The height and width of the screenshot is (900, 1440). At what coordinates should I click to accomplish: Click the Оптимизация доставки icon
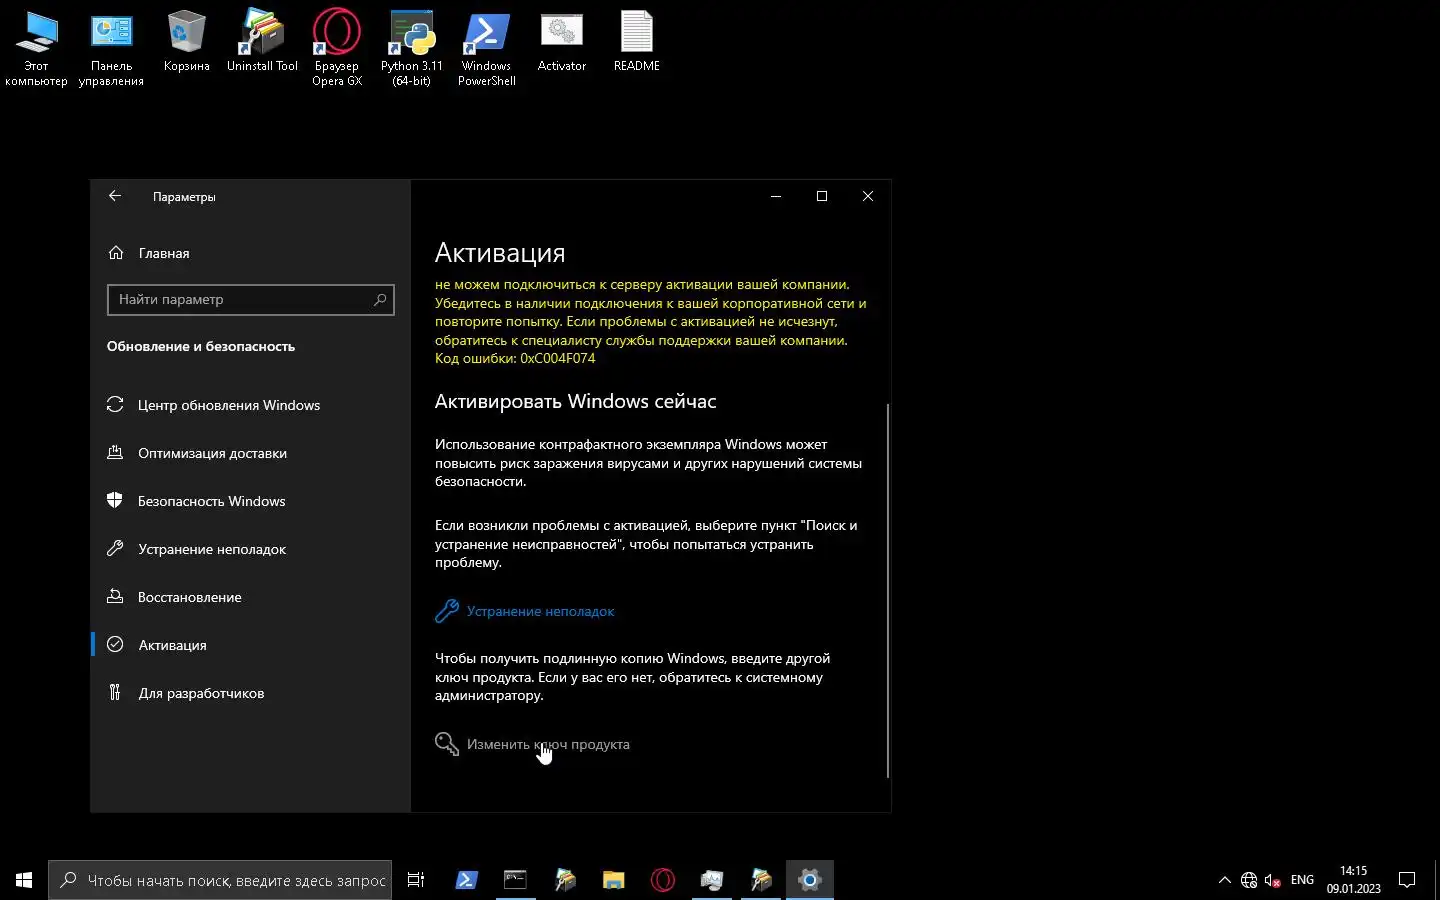(x=115, y=452)
